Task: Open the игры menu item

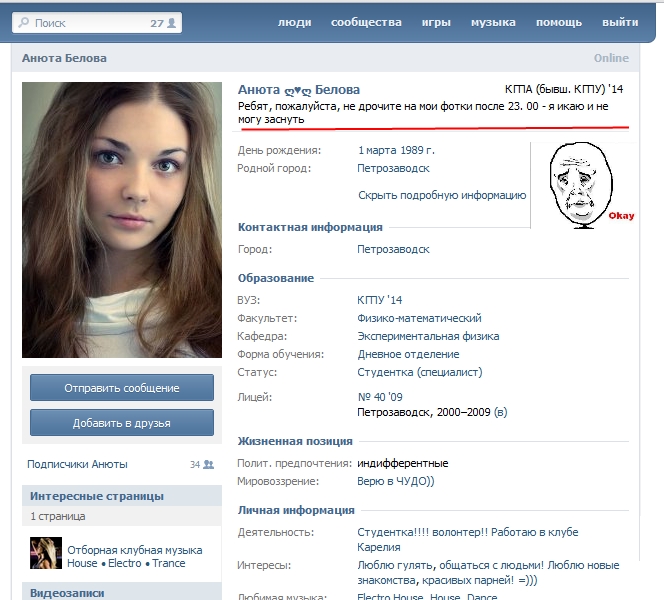Action: tap(436, 22)
